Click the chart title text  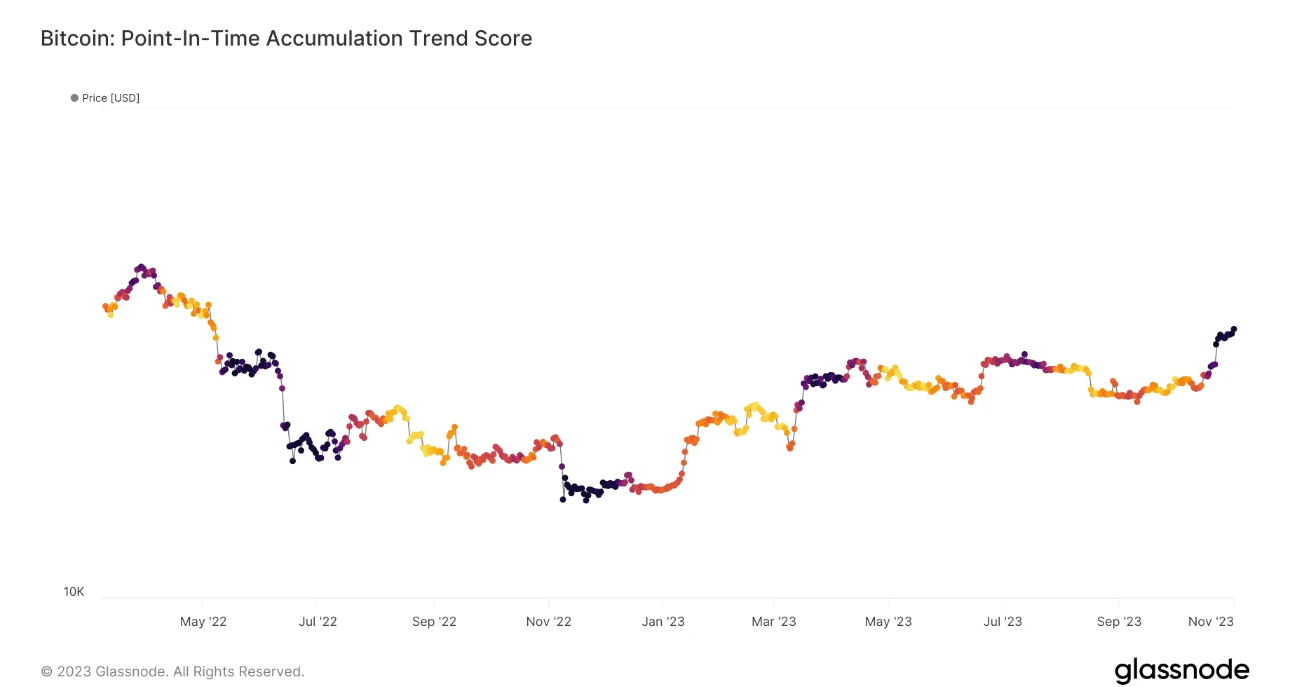point(286,39)
